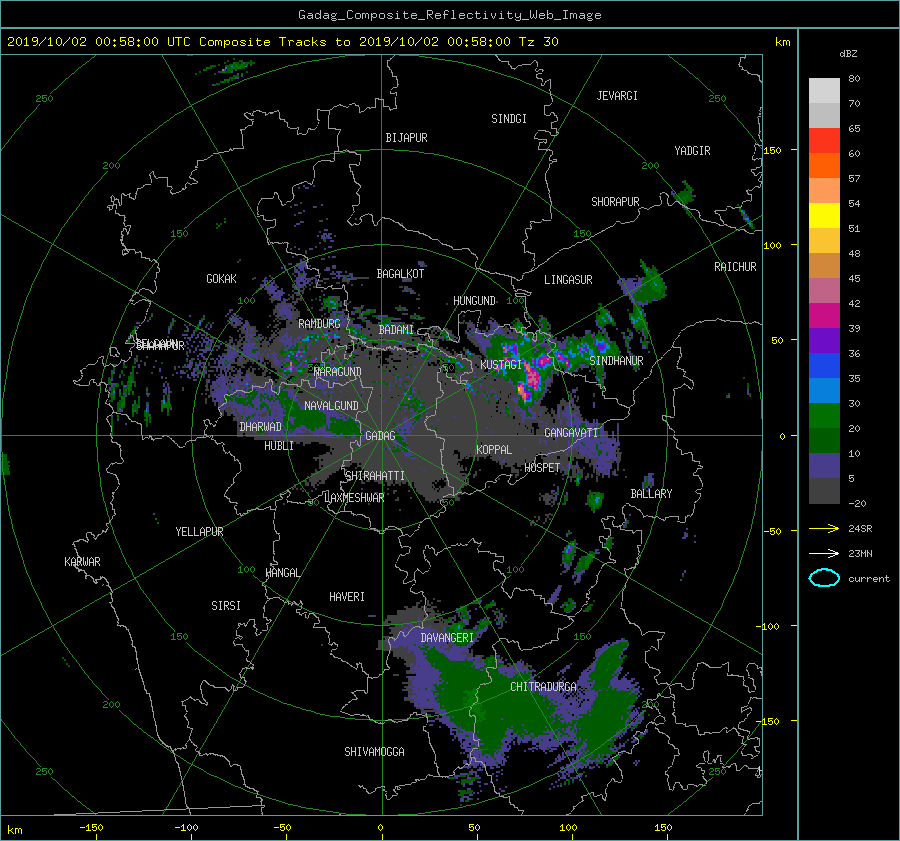Click the SHORAPUR city label
This screenshot has height=841, width=900.
(615, 202)
